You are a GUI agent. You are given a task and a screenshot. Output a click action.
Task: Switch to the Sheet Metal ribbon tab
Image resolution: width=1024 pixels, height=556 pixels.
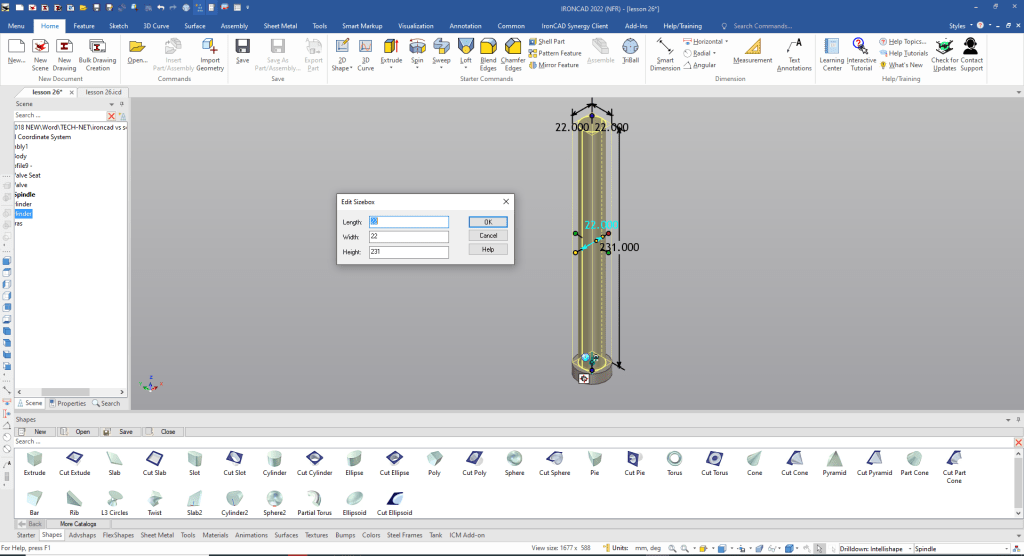pos(279,25)
